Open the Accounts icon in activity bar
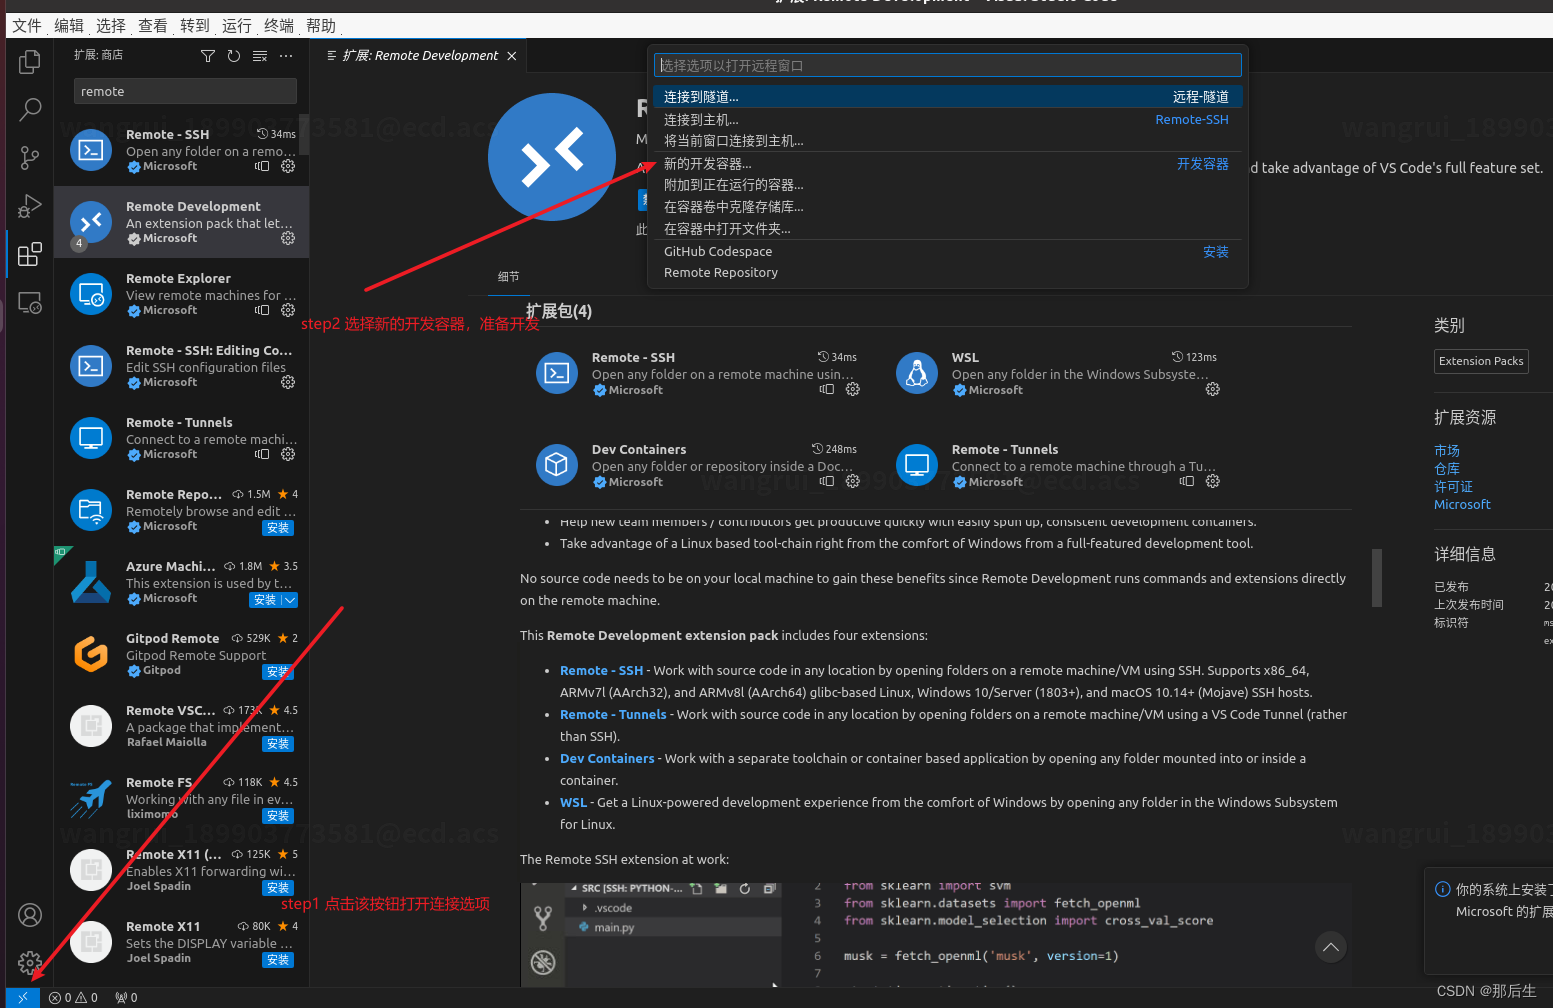This screenshot has width=1553, height=1008. [30, 915]
